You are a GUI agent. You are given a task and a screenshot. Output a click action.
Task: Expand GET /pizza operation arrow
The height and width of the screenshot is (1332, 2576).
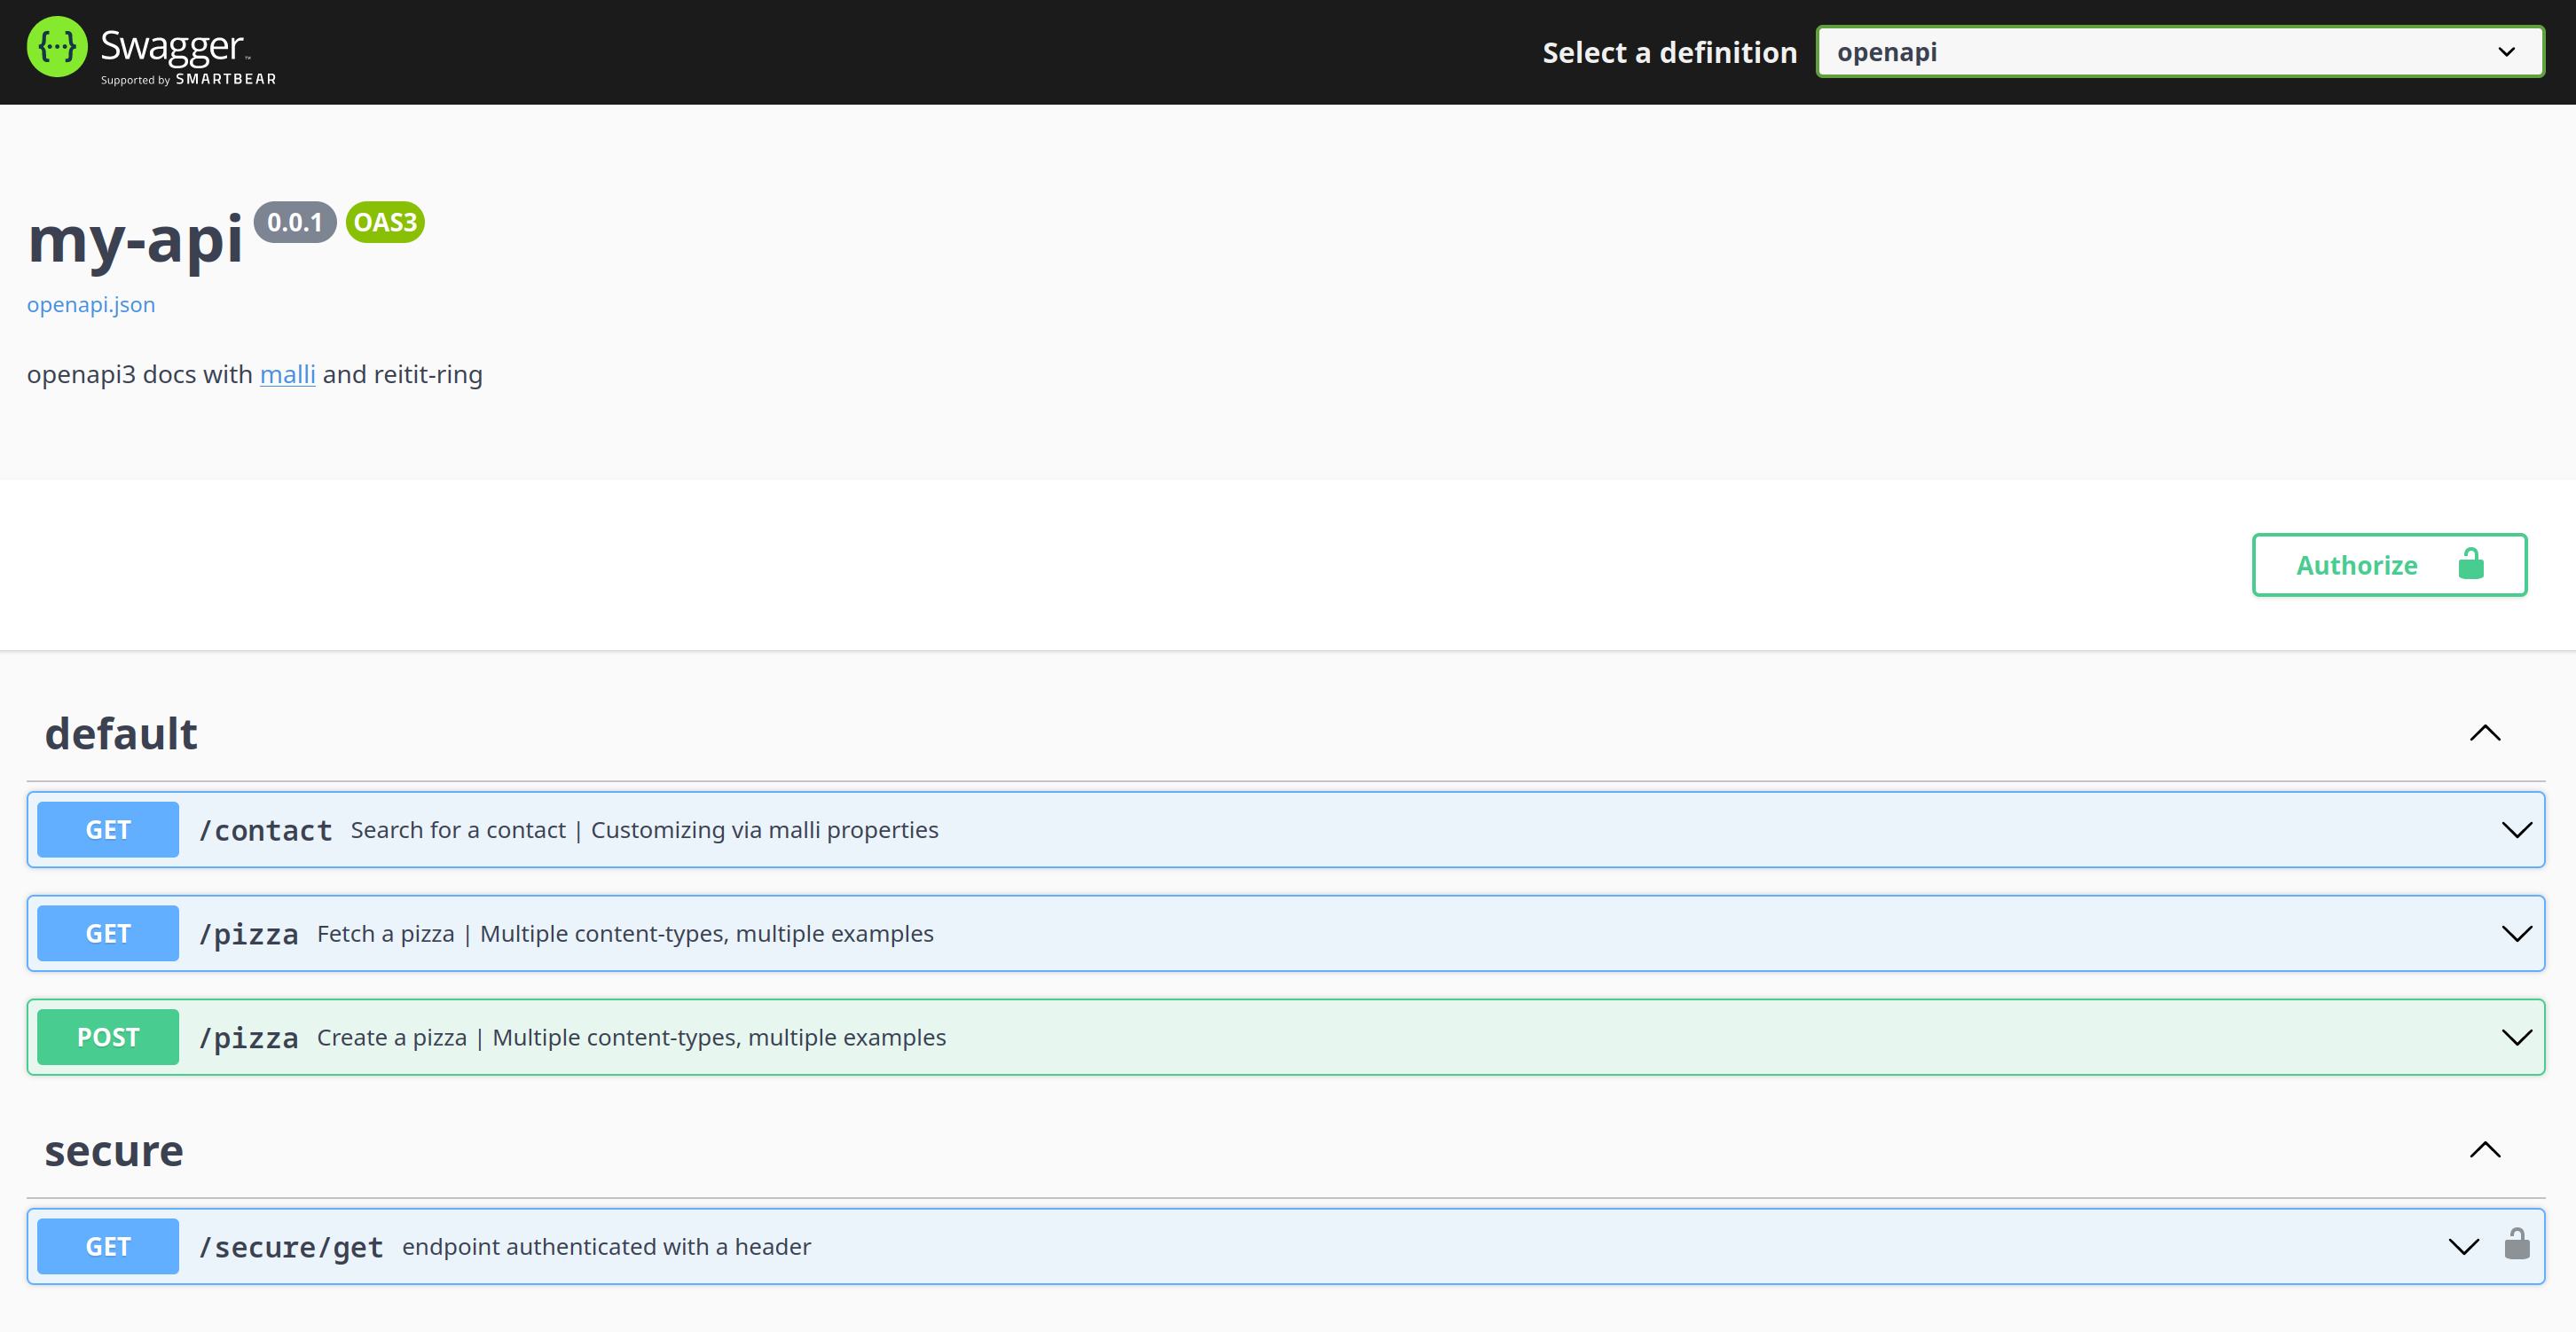click(2516, 933)
